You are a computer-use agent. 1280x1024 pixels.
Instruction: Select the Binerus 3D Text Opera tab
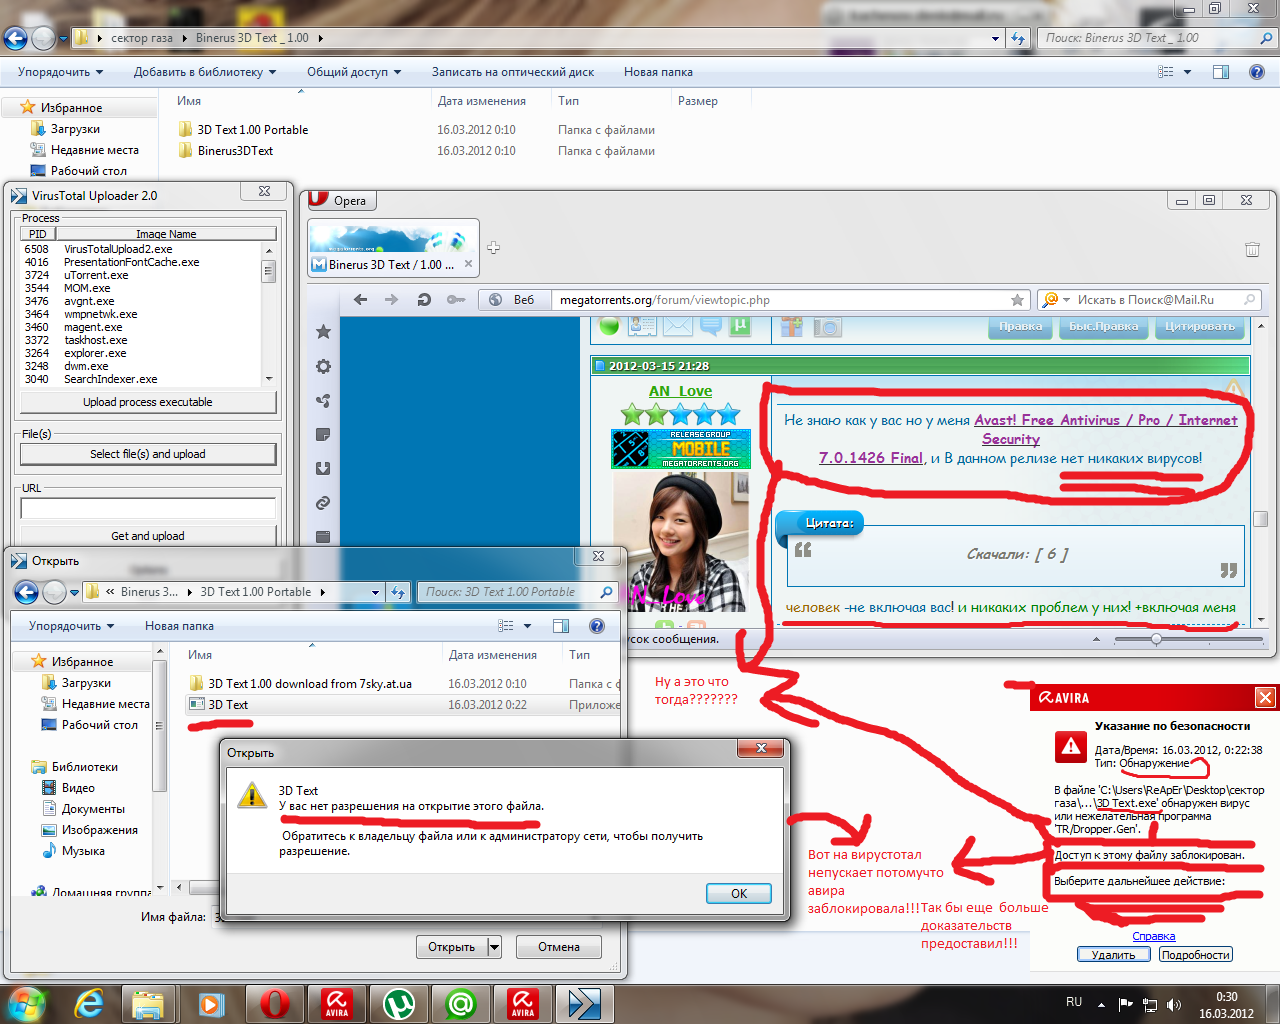[393, 248]
